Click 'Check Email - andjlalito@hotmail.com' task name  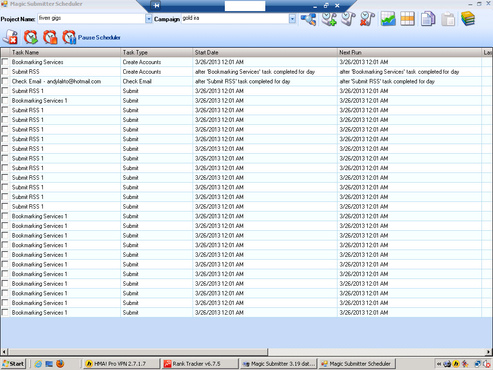pyautogui.click(x=56, y=81)
